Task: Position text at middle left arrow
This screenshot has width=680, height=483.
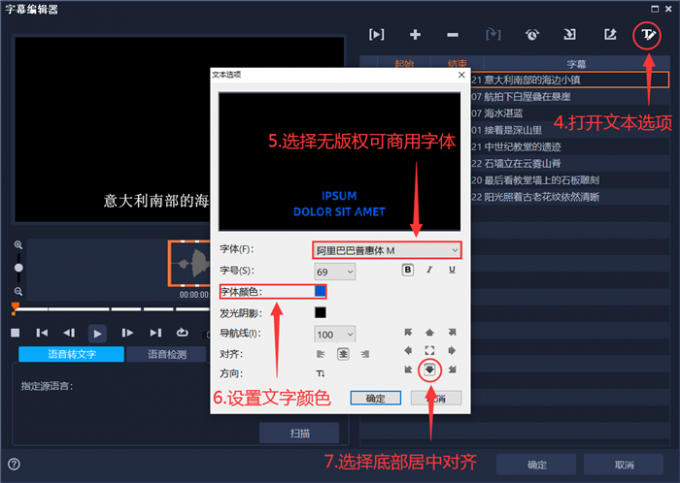Action: pos(408,350)
